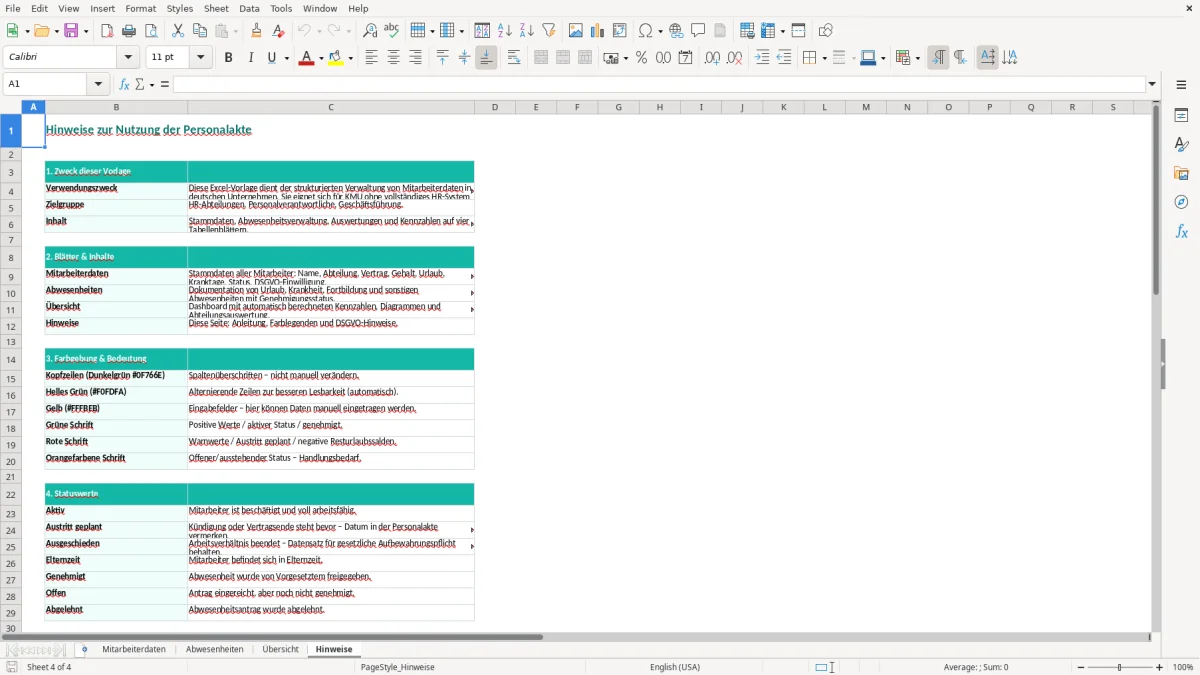This screenshot has width=1200, height=675.
Task: Click the Export as PDF icon
Action: pos(107,31)
